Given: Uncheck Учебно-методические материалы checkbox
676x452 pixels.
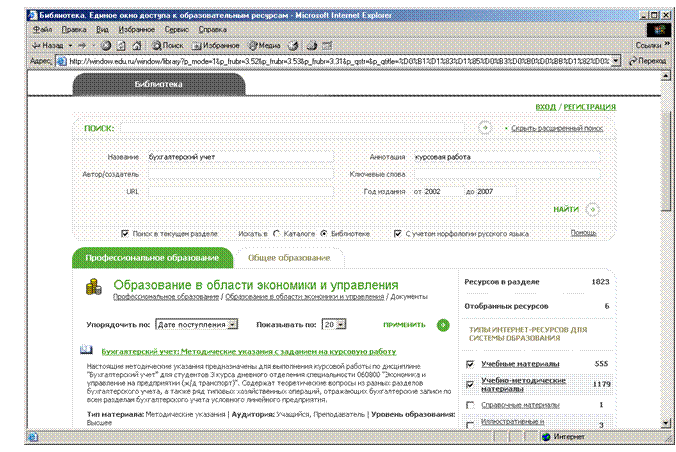Looking at the screenshot, I should point(470,384).
